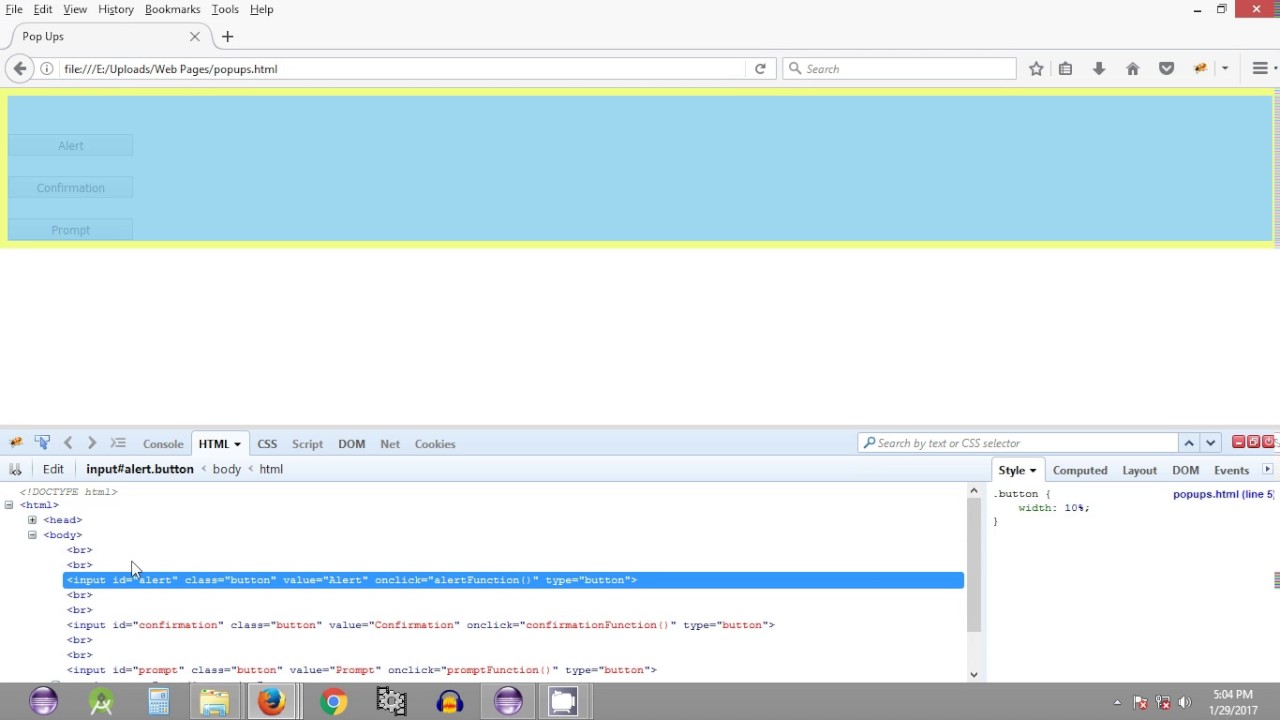The width and height of the screenshot is (1280, 720).
Task: Open the Edit menu in Firefox
Action: click(43, 9)
